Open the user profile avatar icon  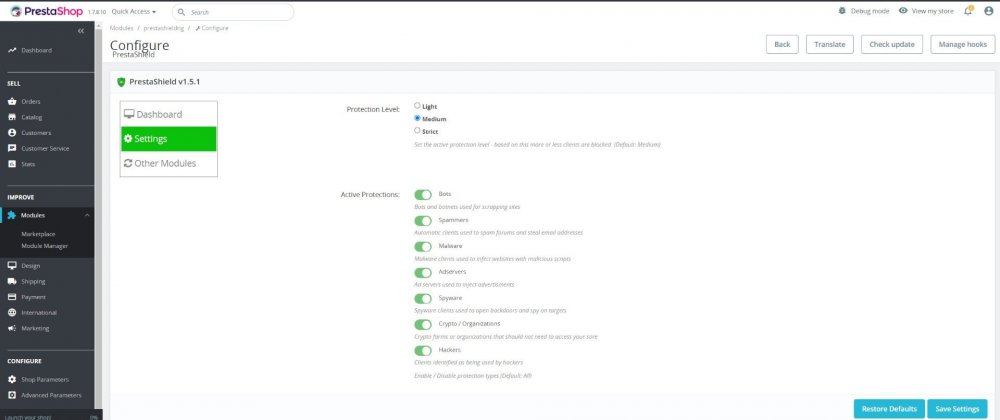click(x=989, y=11)
